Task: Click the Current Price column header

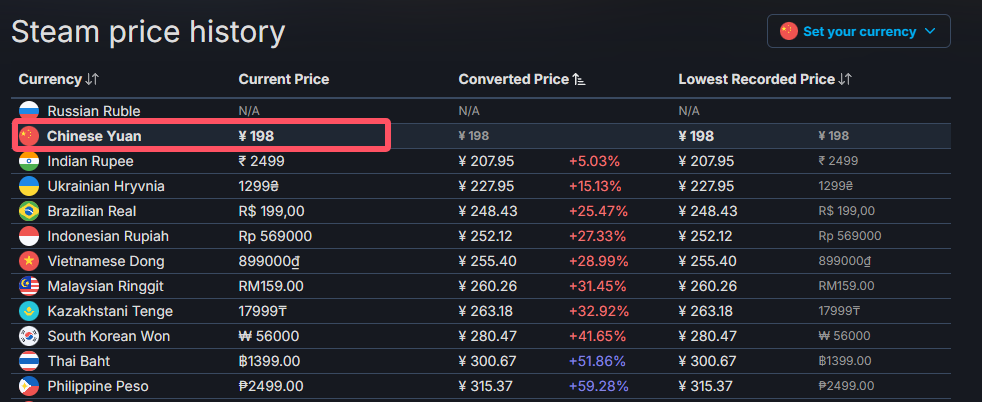Action: (283, 79)
